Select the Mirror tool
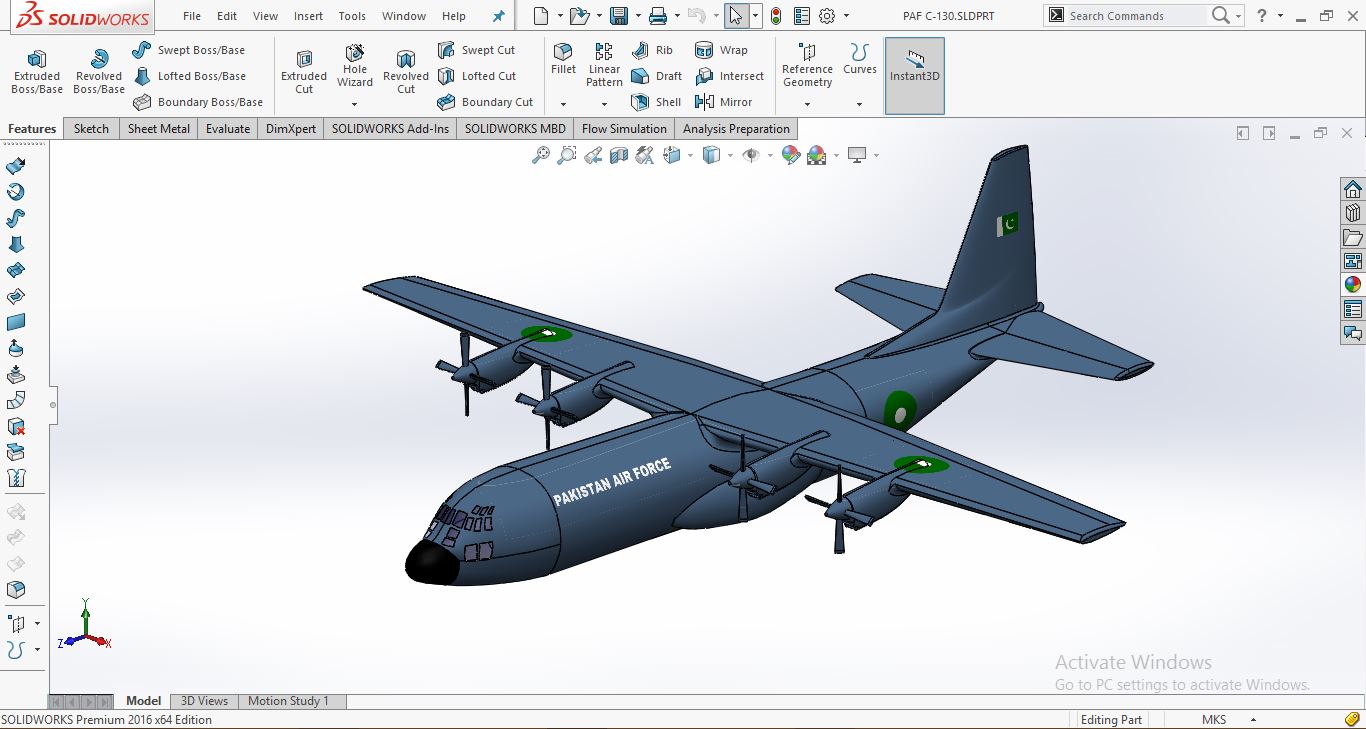Viewport: 1366px width, 729px height. tap(723, 102)
